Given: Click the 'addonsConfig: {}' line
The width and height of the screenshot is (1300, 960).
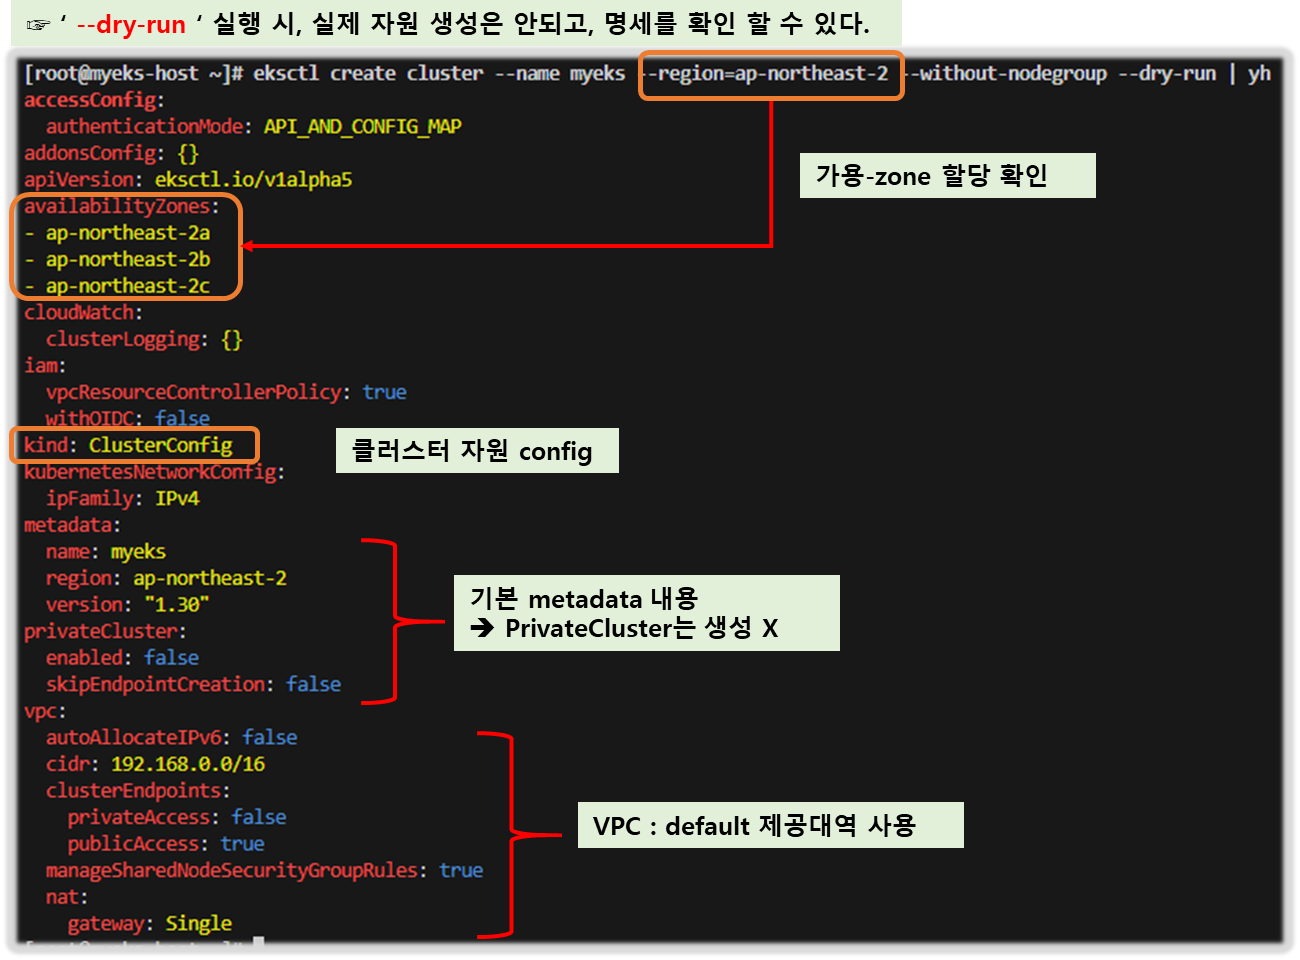Looking at the screenshot, I should 112,153.
